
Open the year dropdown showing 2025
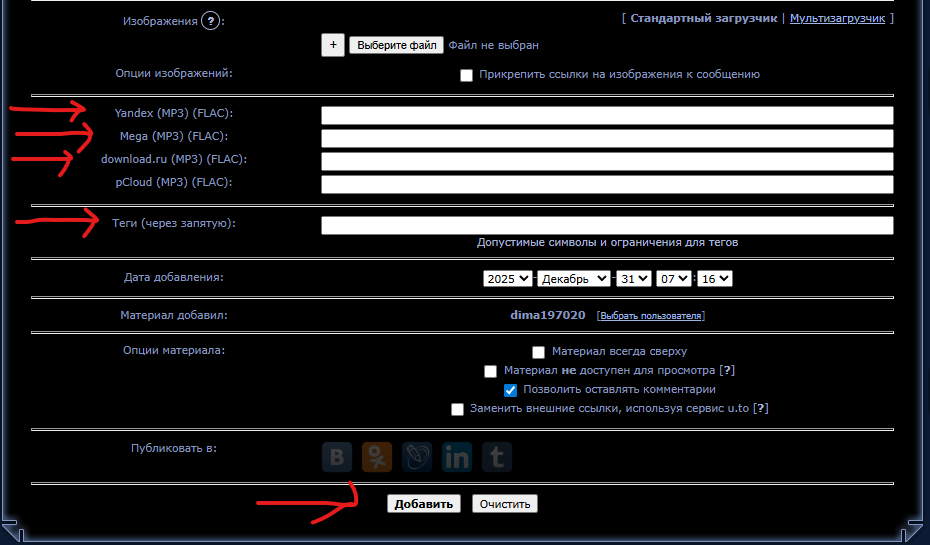point(507,279)
